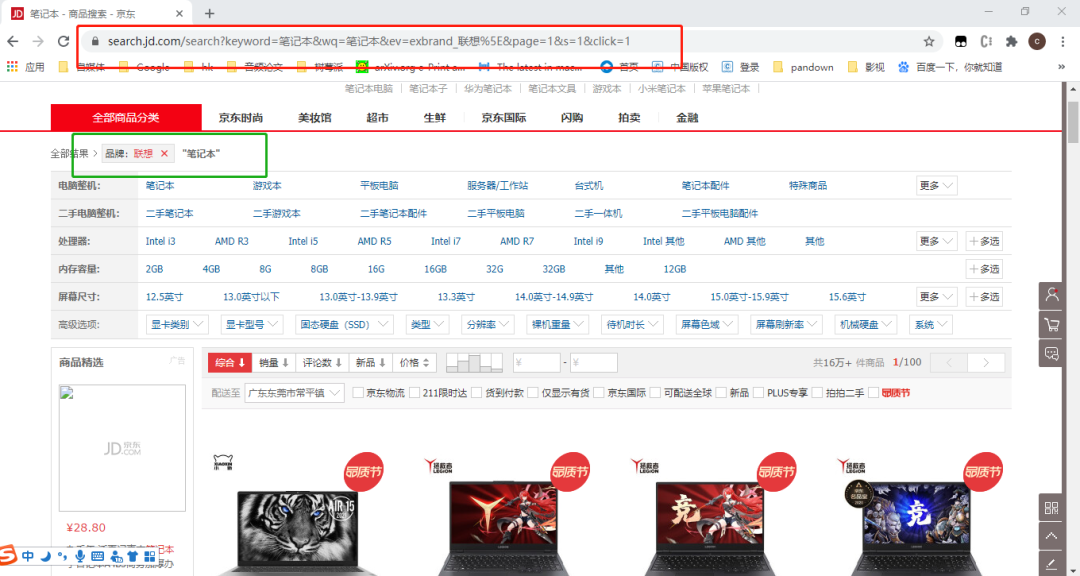
Task: Open shopping cart icon in right sidebar
Action: (x=1052, y=324)
